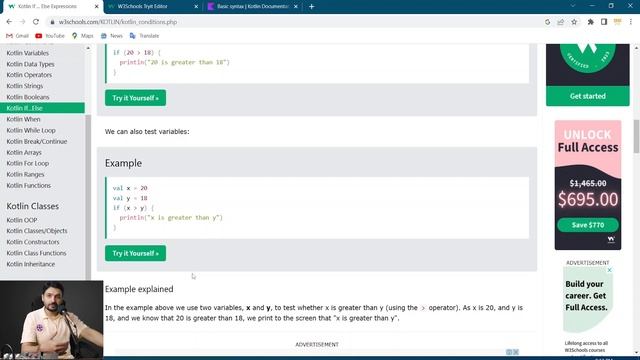Viewport: 640px width, 360px height.
Task: Click the green Get started button
Action: [x=588, y=96]
